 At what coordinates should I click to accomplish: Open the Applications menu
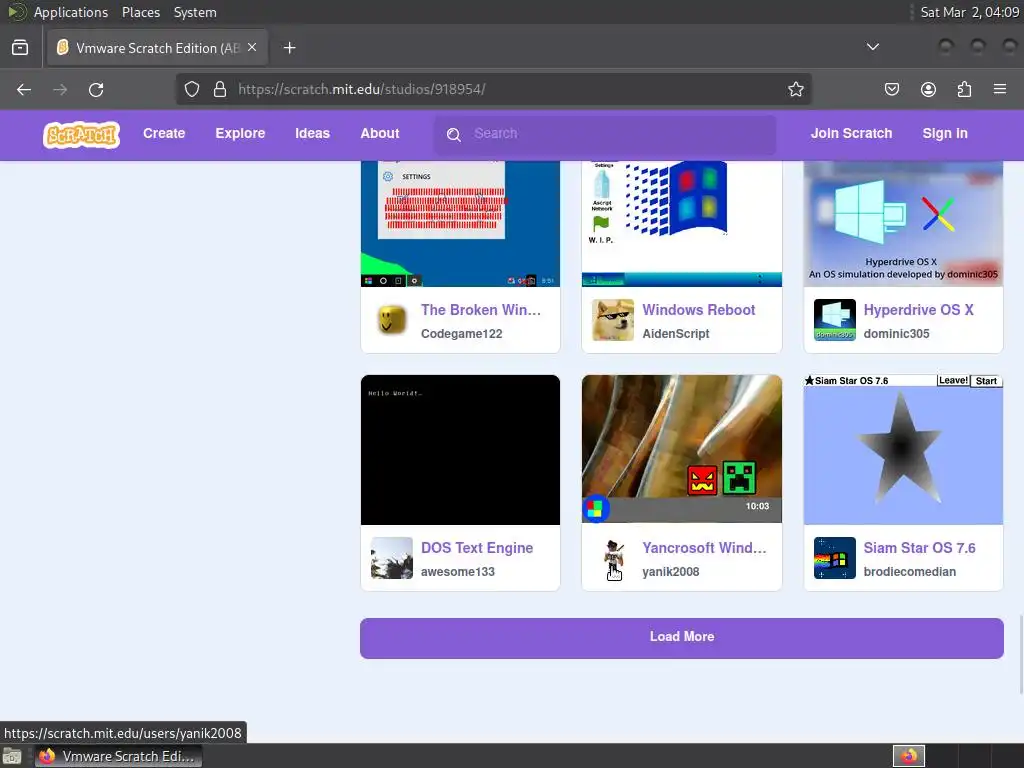(x=71, y=12)
